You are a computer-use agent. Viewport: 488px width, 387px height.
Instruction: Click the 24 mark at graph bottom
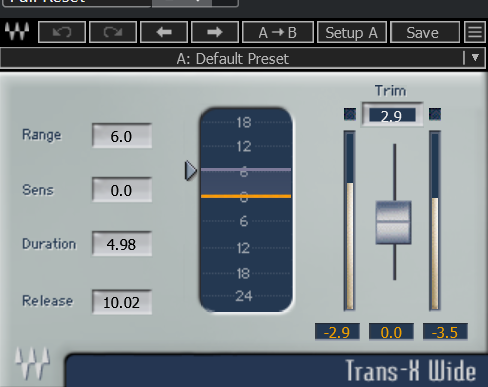[243, 296]
